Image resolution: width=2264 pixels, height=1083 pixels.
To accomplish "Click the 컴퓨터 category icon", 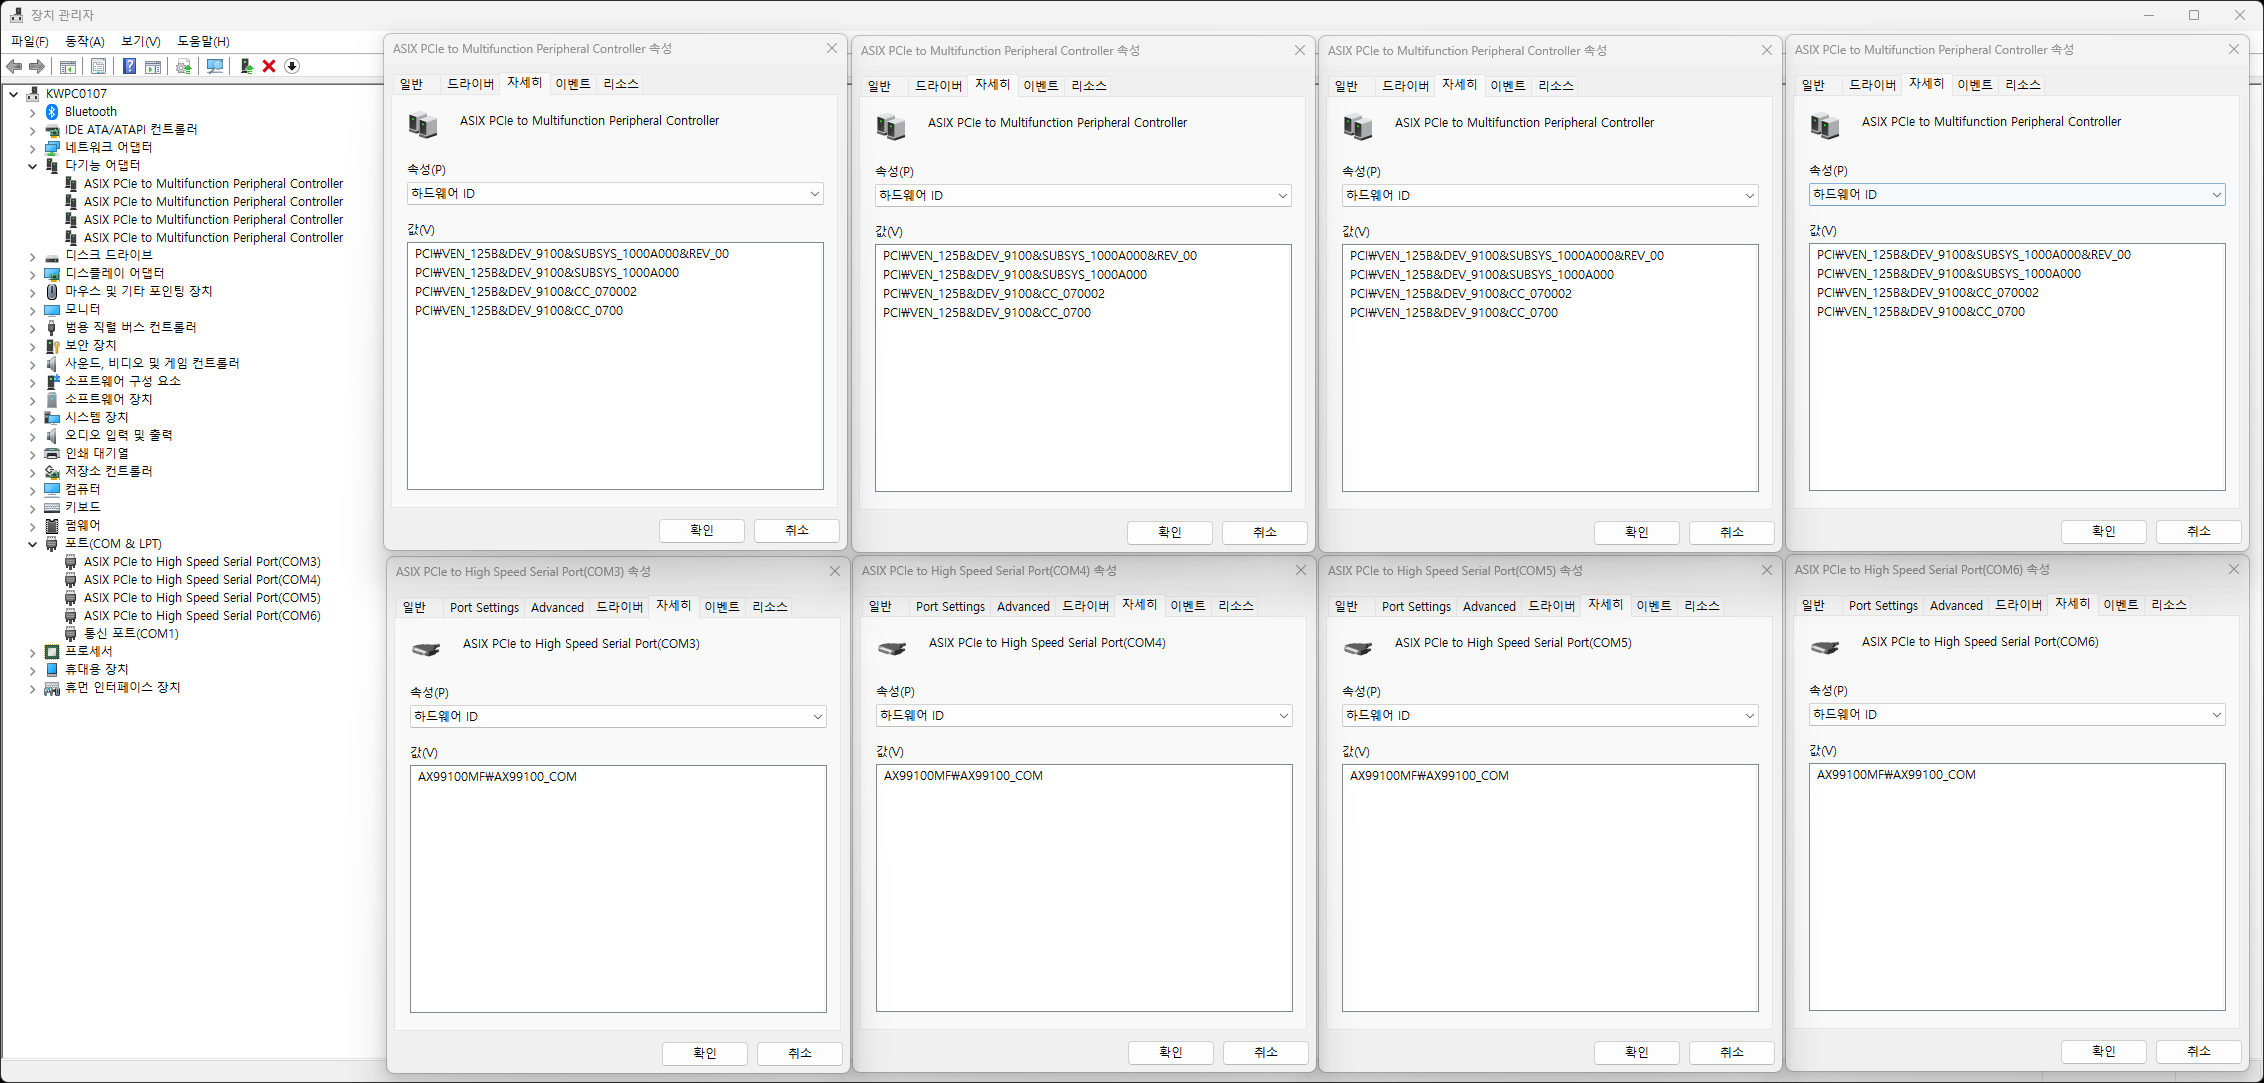I will tap(52, 490).
